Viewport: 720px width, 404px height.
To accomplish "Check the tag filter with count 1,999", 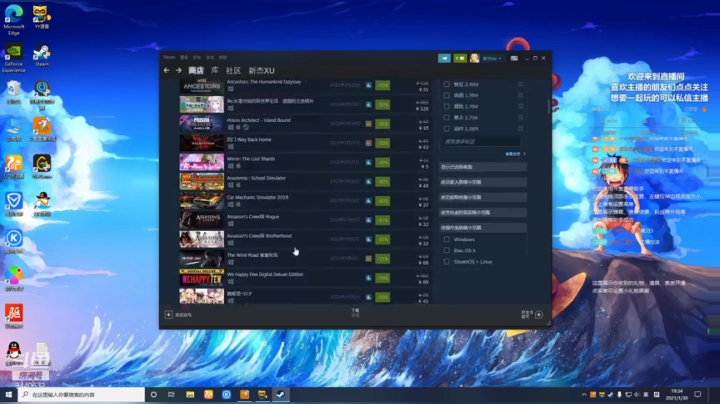I will [446, 95].
